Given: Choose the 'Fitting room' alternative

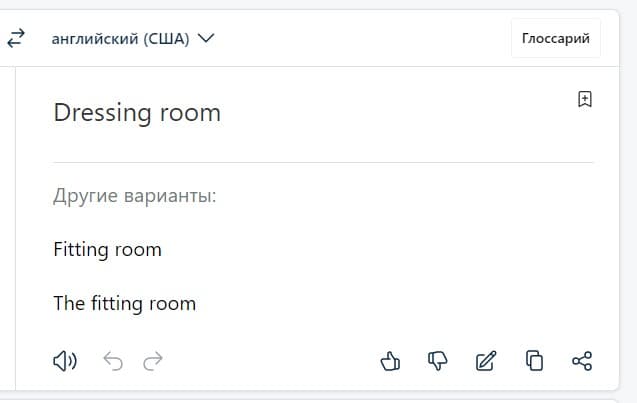Looking at the screenshot, I should point(108,249).
